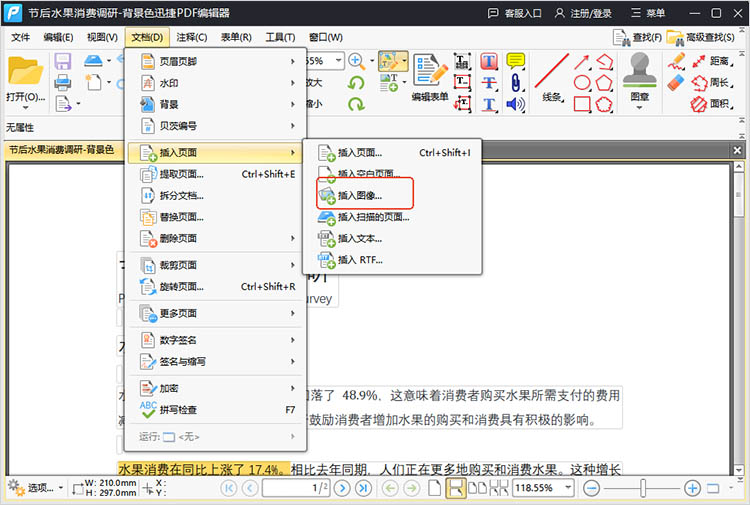Choose Spell Check (拼写检查) menu item
The height and width of the screenshot is (505, 750).
(x=217, y=409)
